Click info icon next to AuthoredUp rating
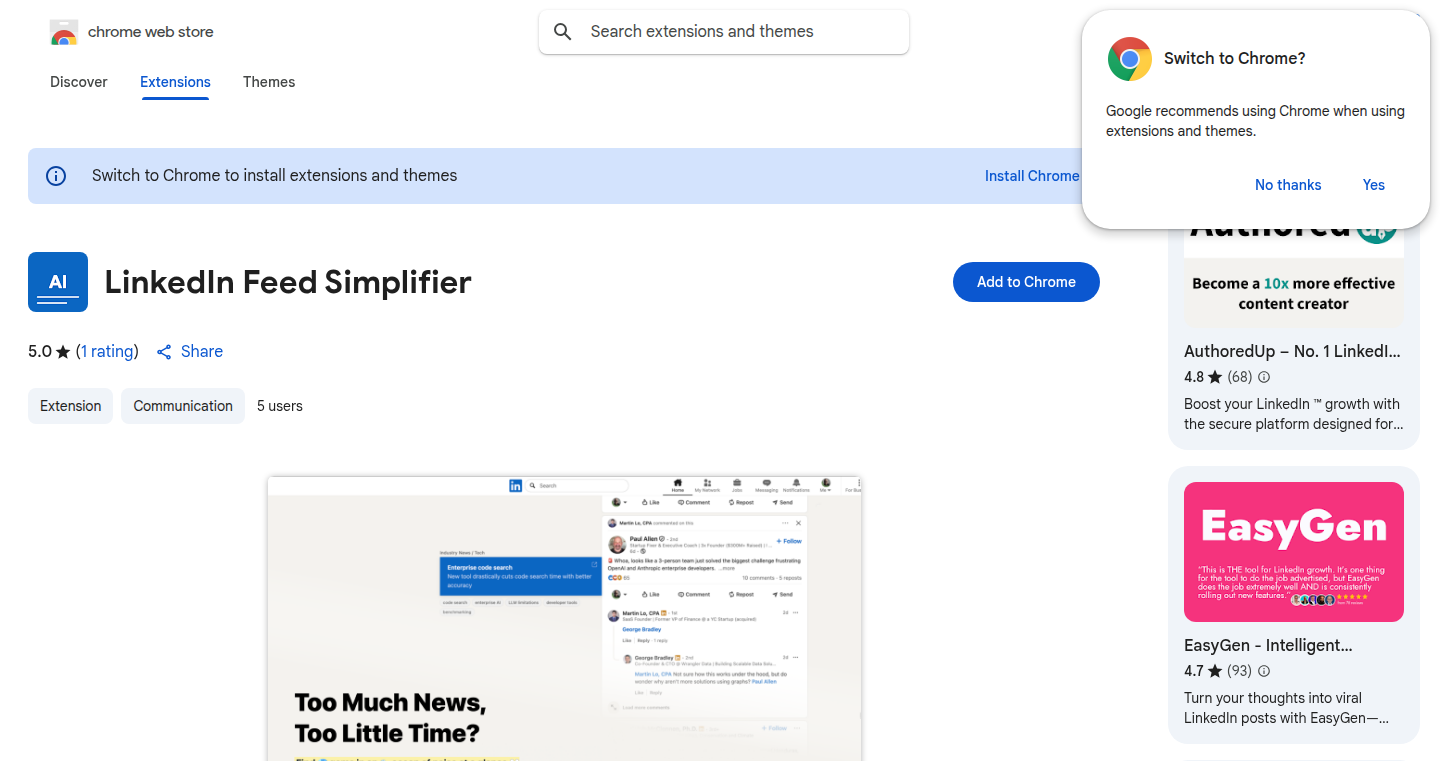The width and height of the screenshot is (1440, 761). [1264, 377]
